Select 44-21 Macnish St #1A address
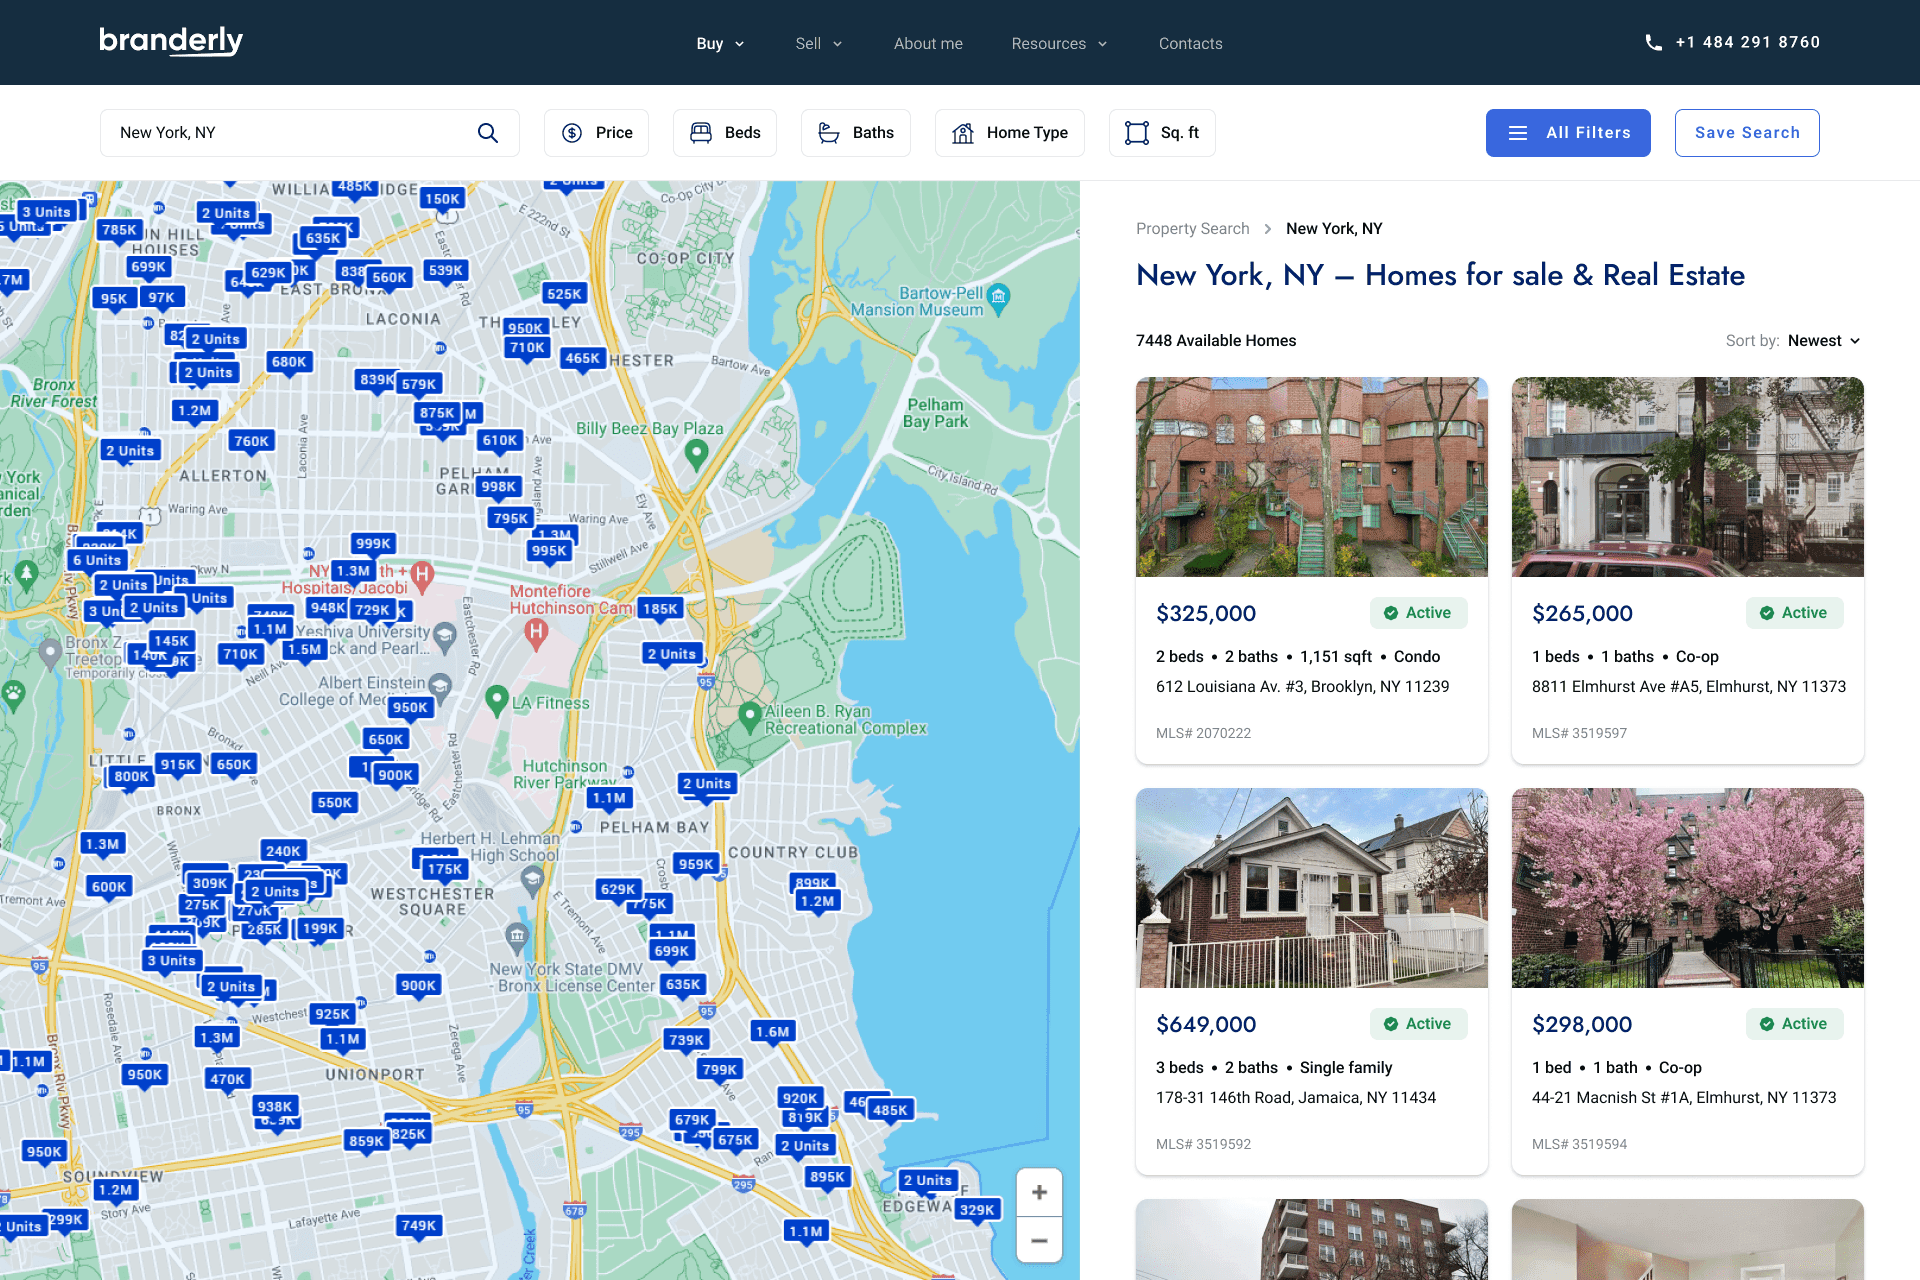1920x1280 pixels. pos(1684,1098)
